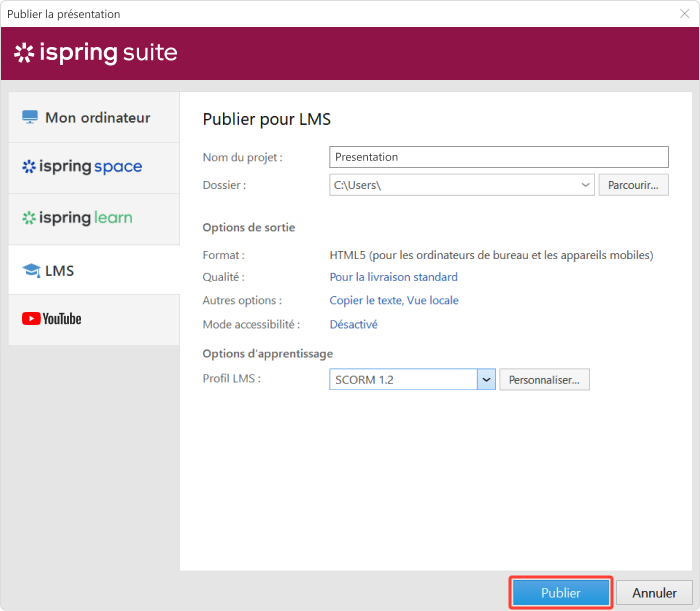Open the Mon ordinateur publishing tab
Image resolution: width=700 pixels, height=611 pixels.
94,117
